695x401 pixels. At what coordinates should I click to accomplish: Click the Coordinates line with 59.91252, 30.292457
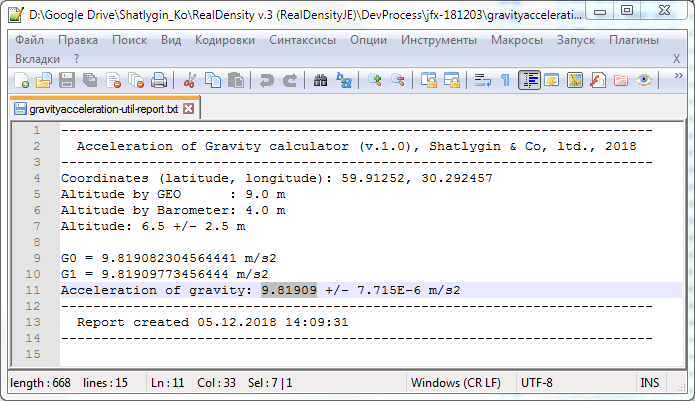pos(277,179)
